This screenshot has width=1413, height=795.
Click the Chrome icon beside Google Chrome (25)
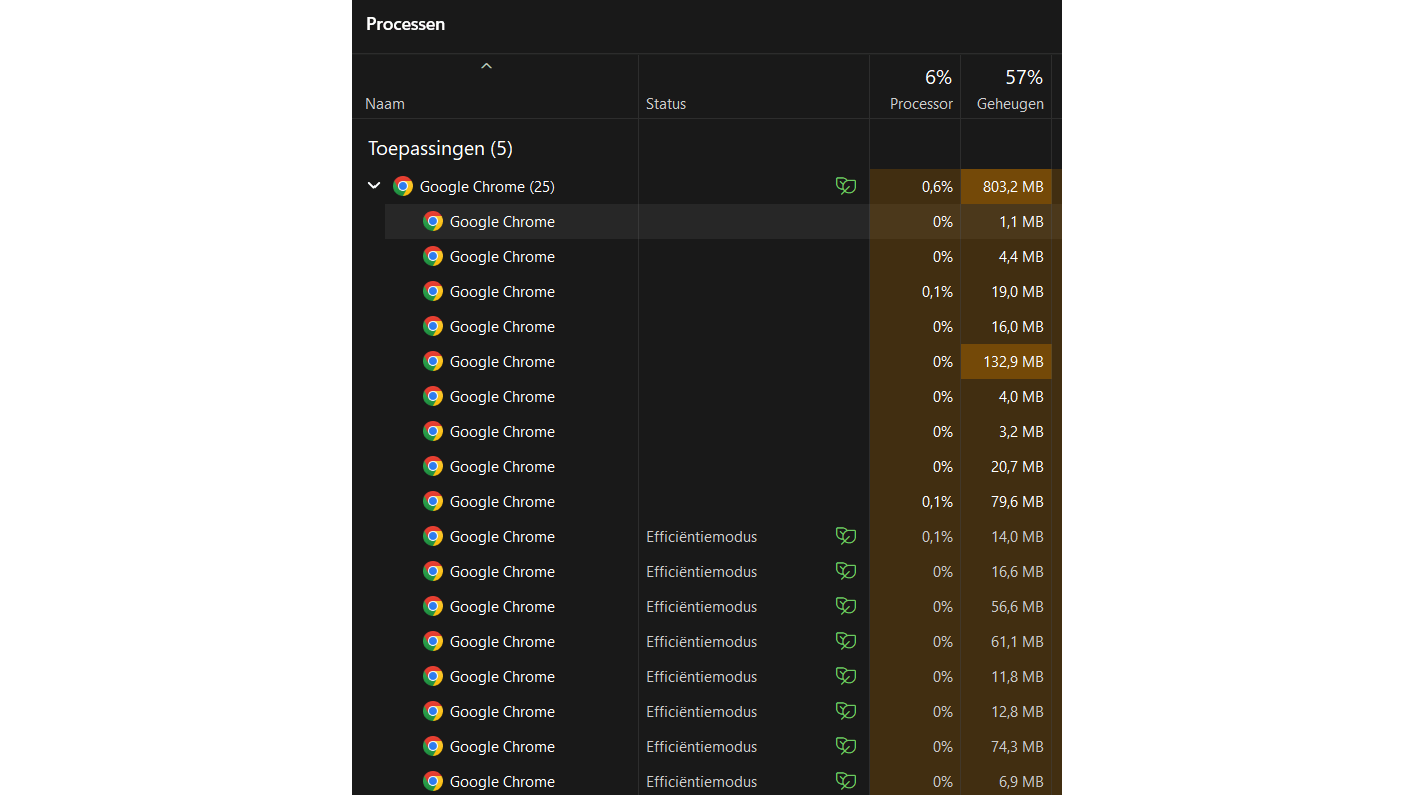coord(403,186)
